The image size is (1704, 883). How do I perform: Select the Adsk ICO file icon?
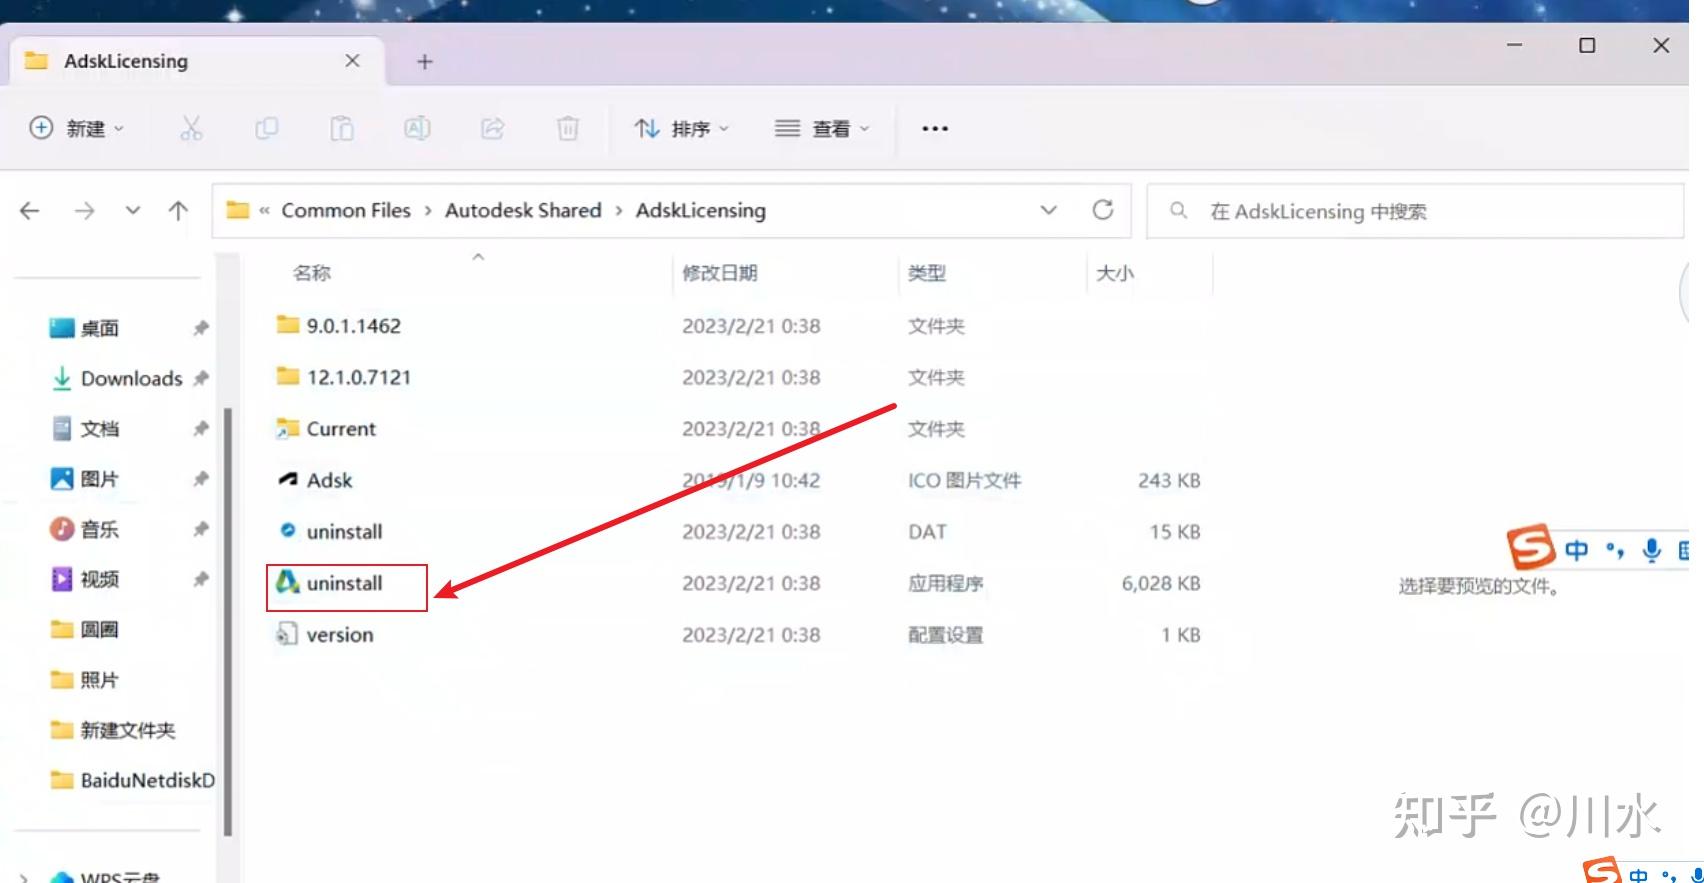click(288, 479)
